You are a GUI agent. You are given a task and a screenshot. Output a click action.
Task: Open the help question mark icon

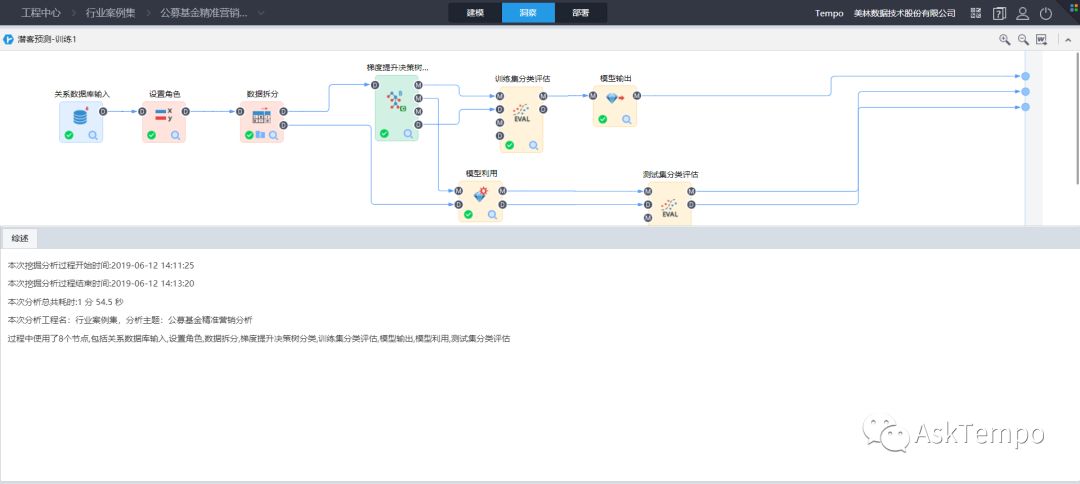(999, 13)
